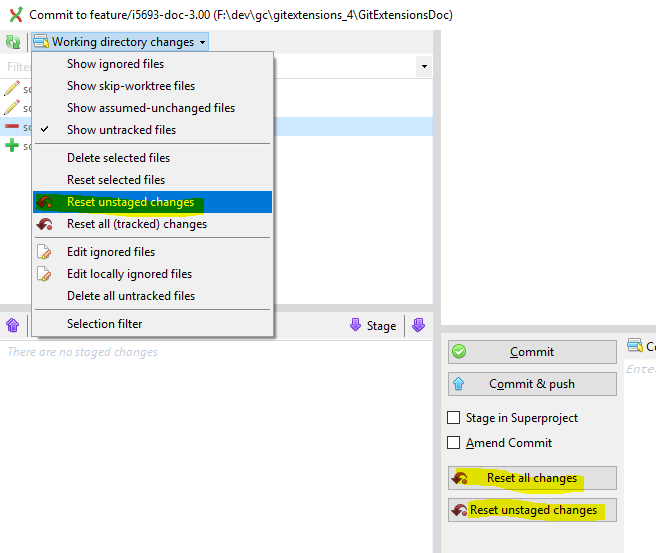The width and height of the screenshot is (656, 553).
Task: Select Show ignored files menu item
Action: click(x=153, y=64)
